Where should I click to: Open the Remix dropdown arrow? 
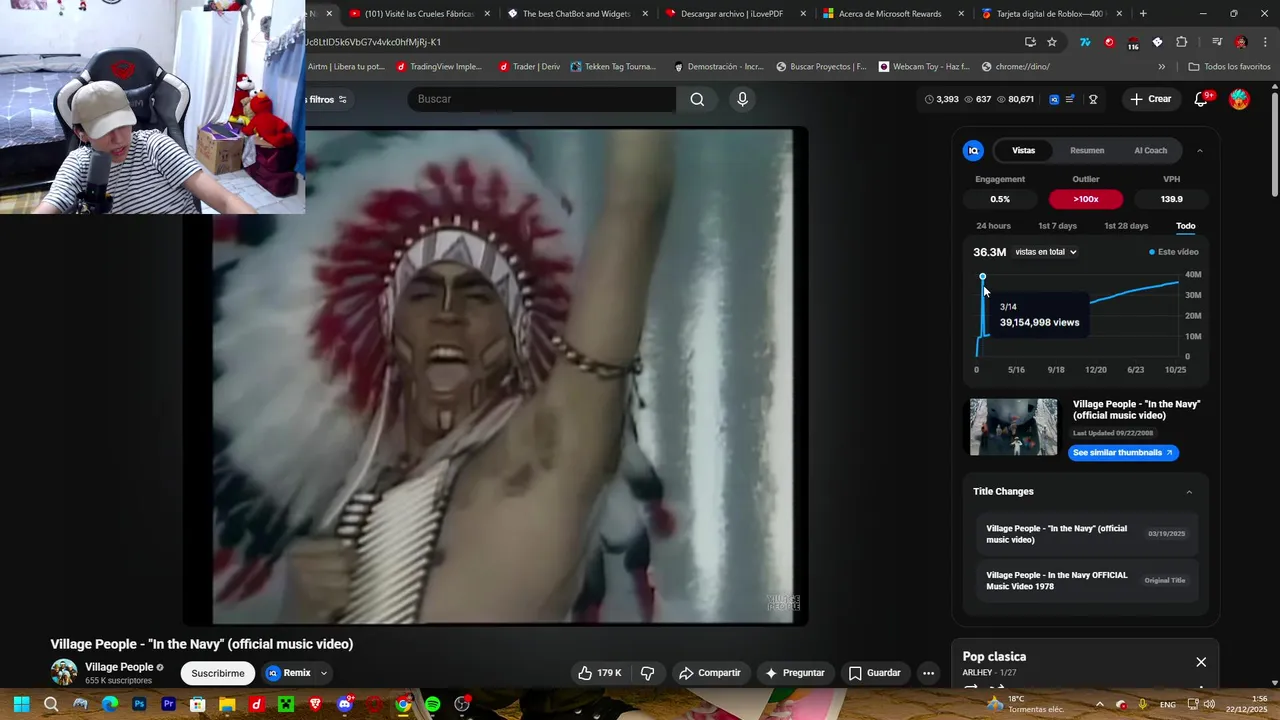coord(323,673)
